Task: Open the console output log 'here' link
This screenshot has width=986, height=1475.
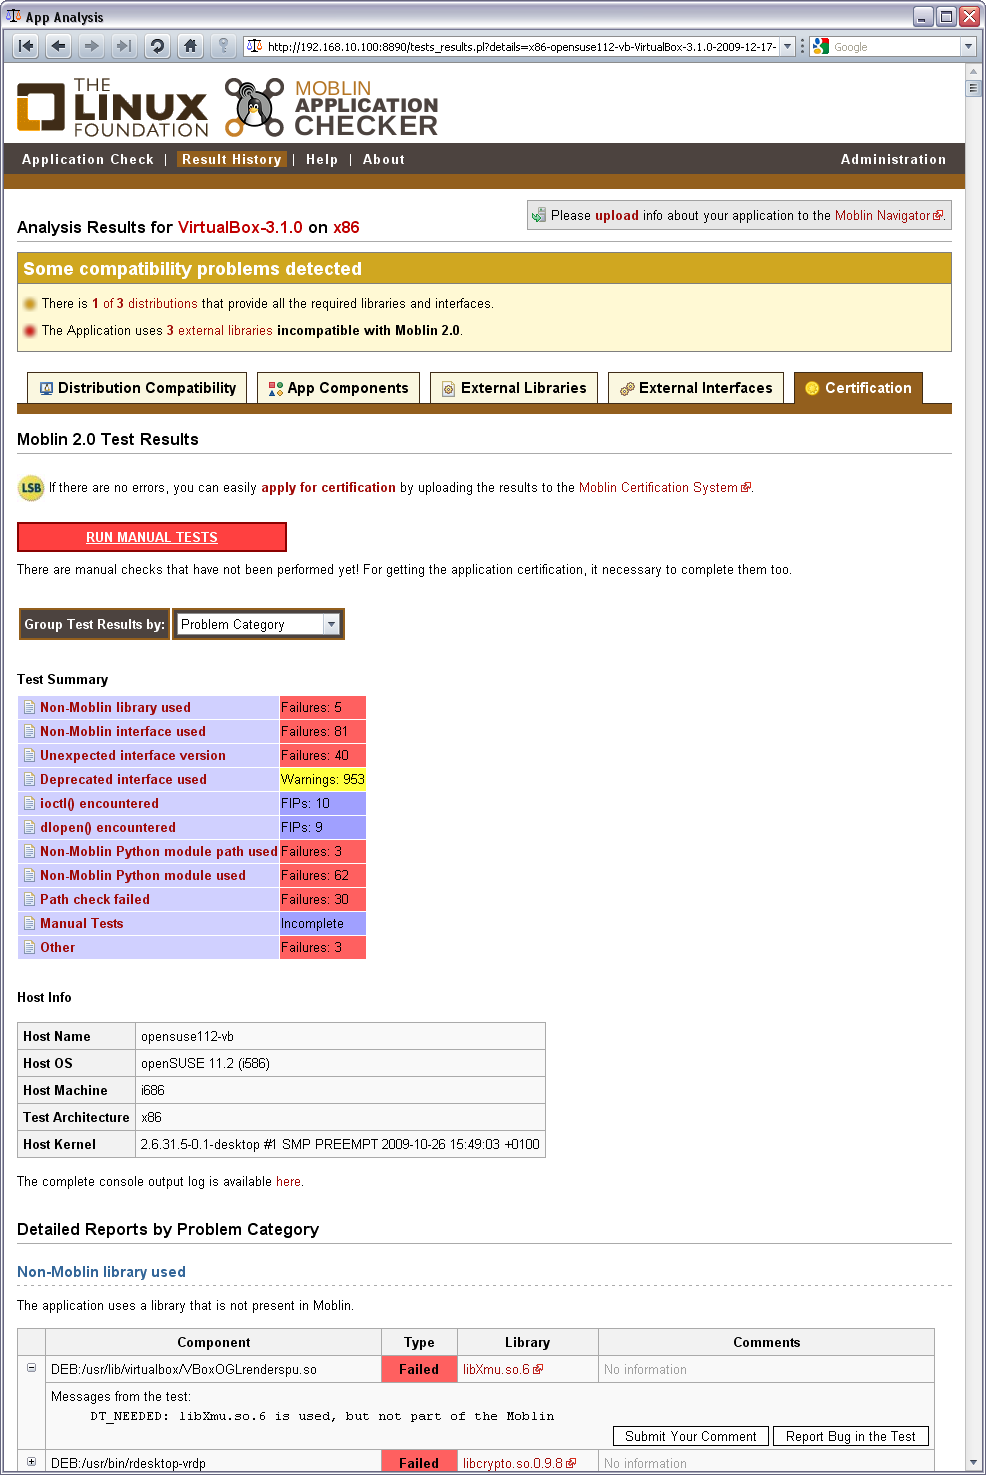Action: [288, 1182]
